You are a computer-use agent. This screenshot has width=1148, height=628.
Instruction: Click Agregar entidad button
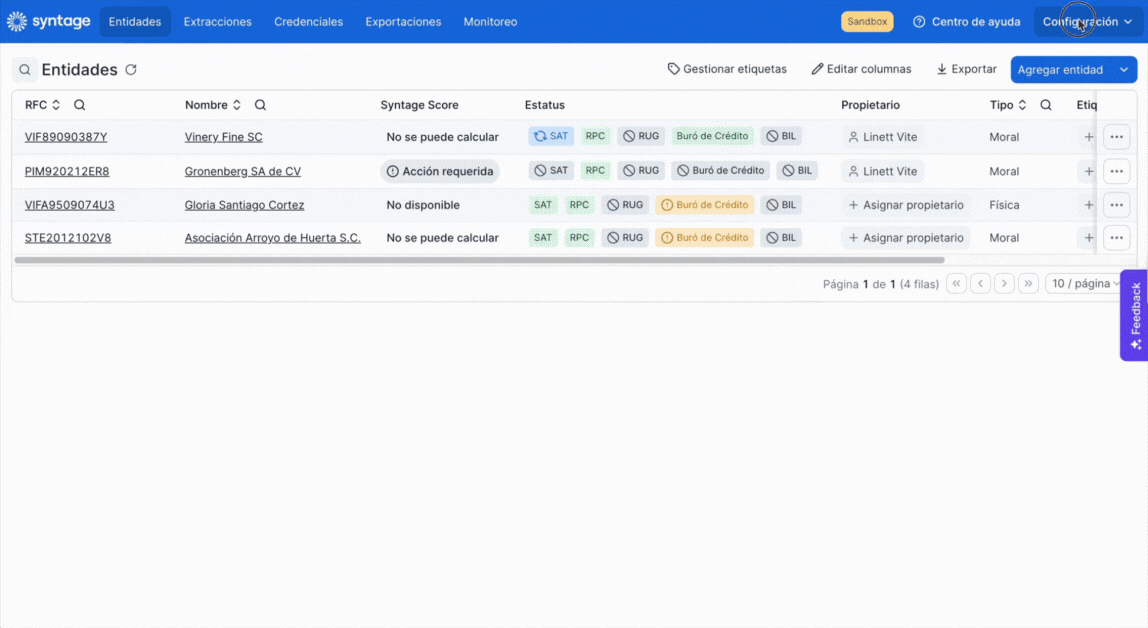(1060, 70)
